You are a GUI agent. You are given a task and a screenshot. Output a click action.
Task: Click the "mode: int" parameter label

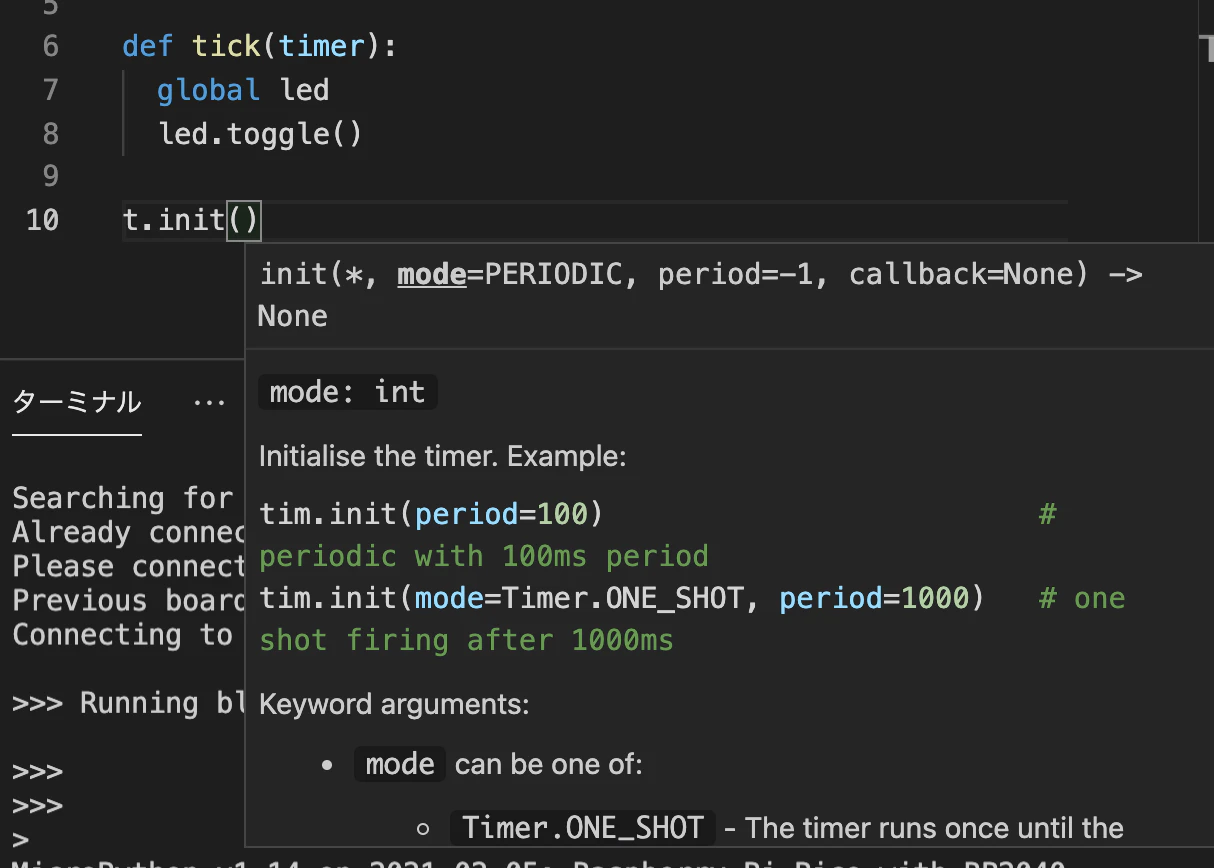point(347,392)
